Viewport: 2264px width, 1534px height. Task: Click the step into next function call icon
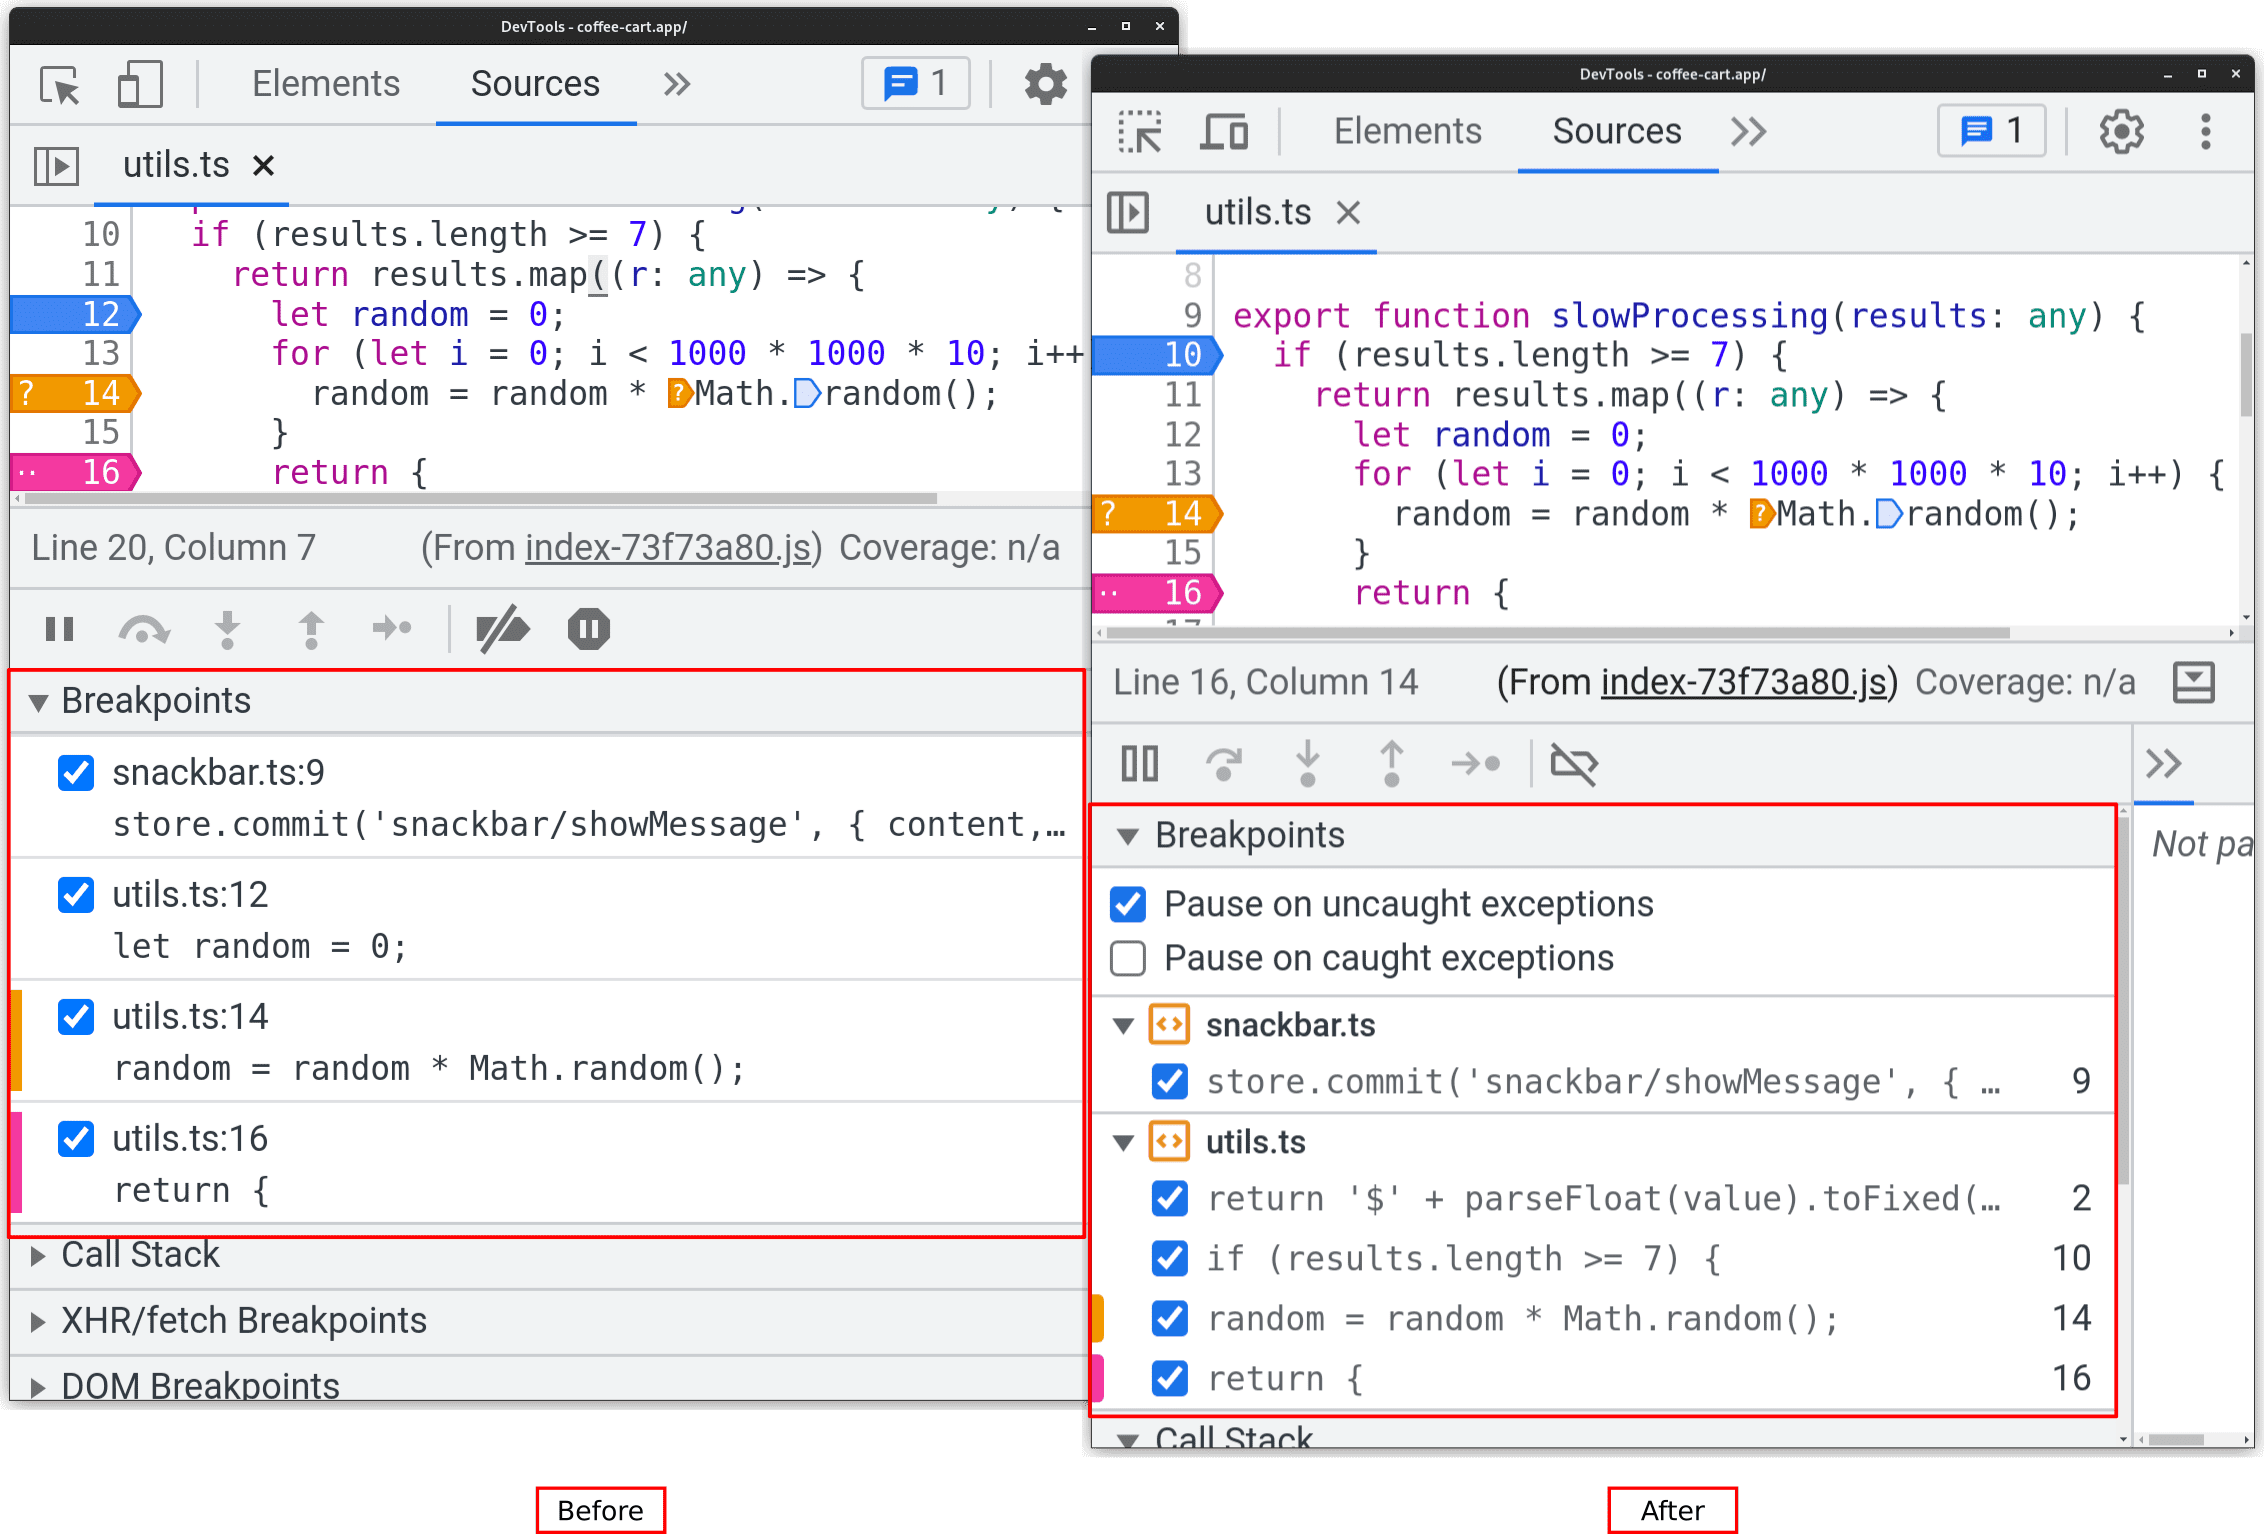(222, 630)
